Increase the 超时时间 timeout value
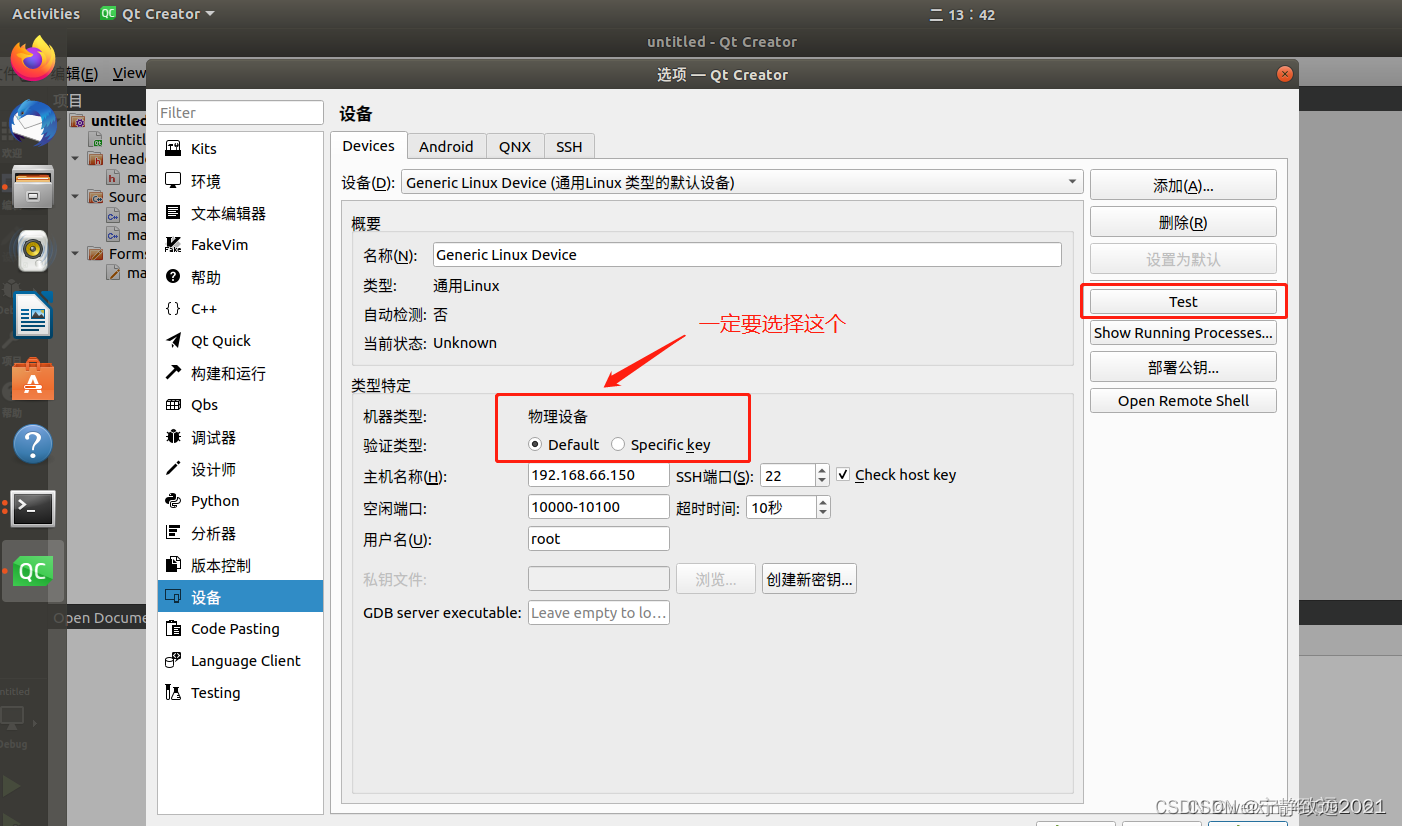The height and width of the screenshot is (826, 1402). pos(823,501)
